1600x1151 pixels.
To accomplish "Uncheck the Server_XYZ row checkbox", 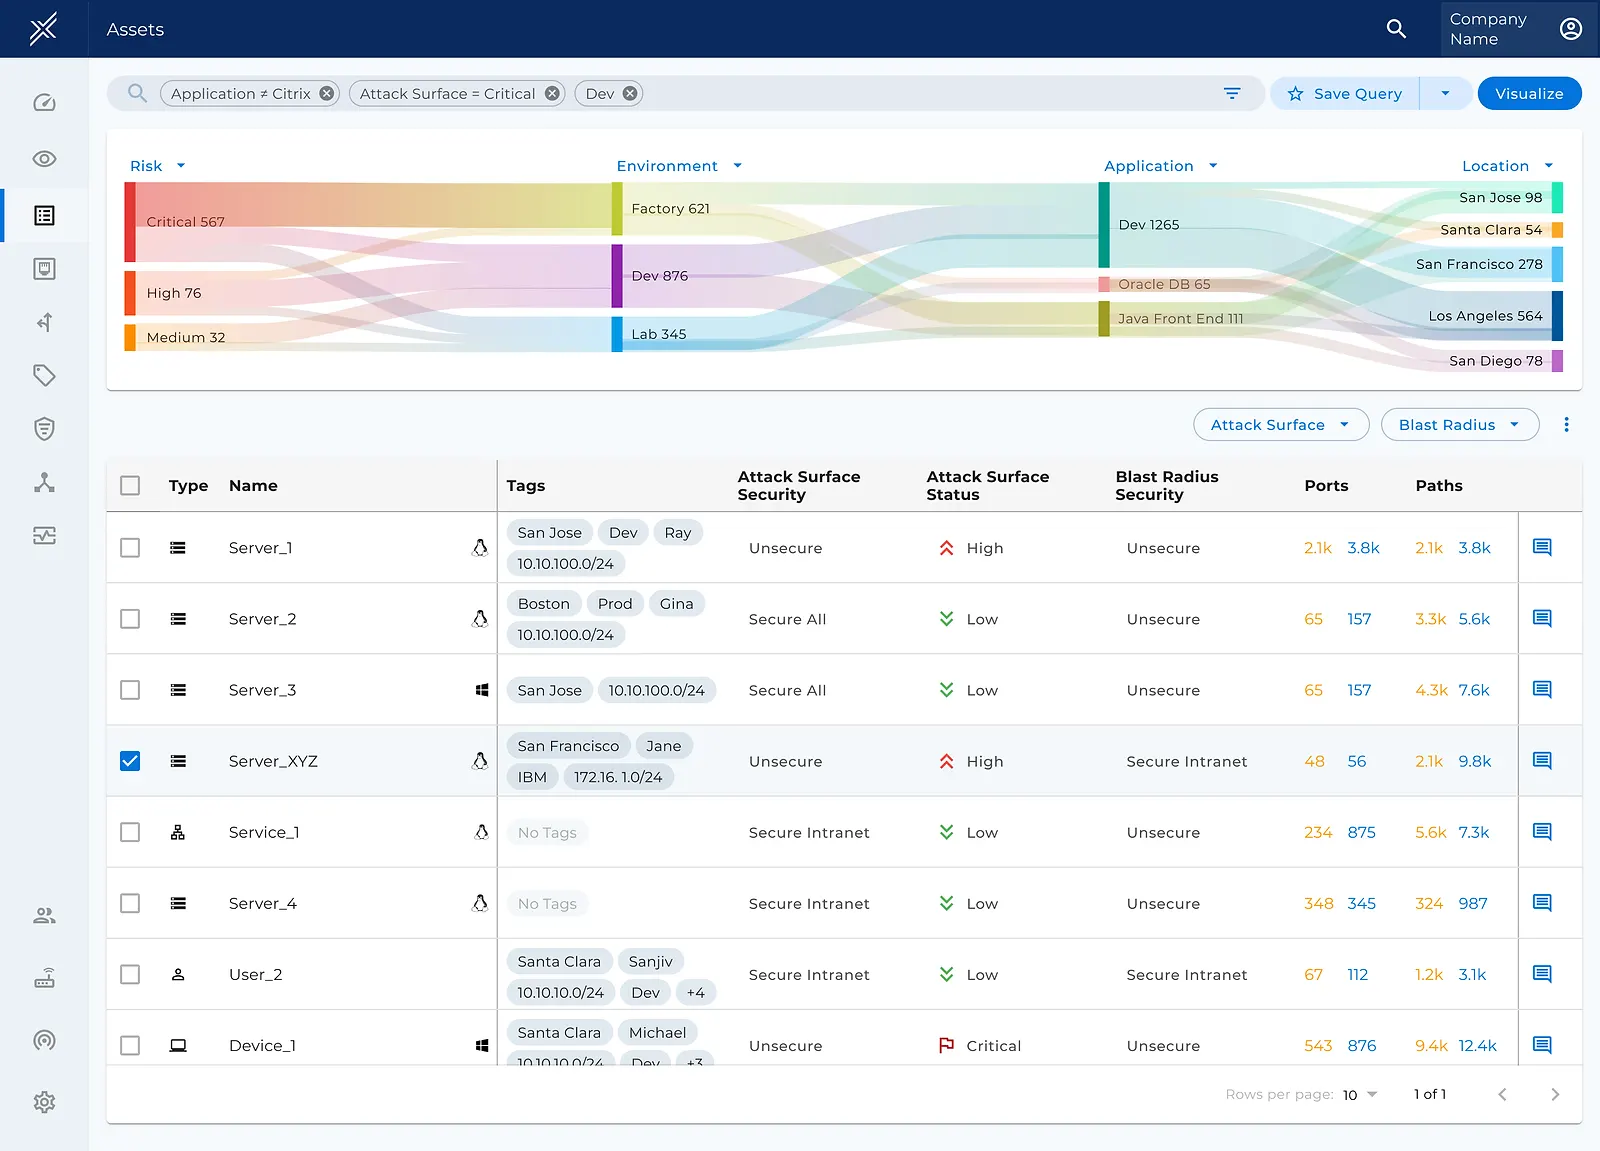I will point(130,761).
